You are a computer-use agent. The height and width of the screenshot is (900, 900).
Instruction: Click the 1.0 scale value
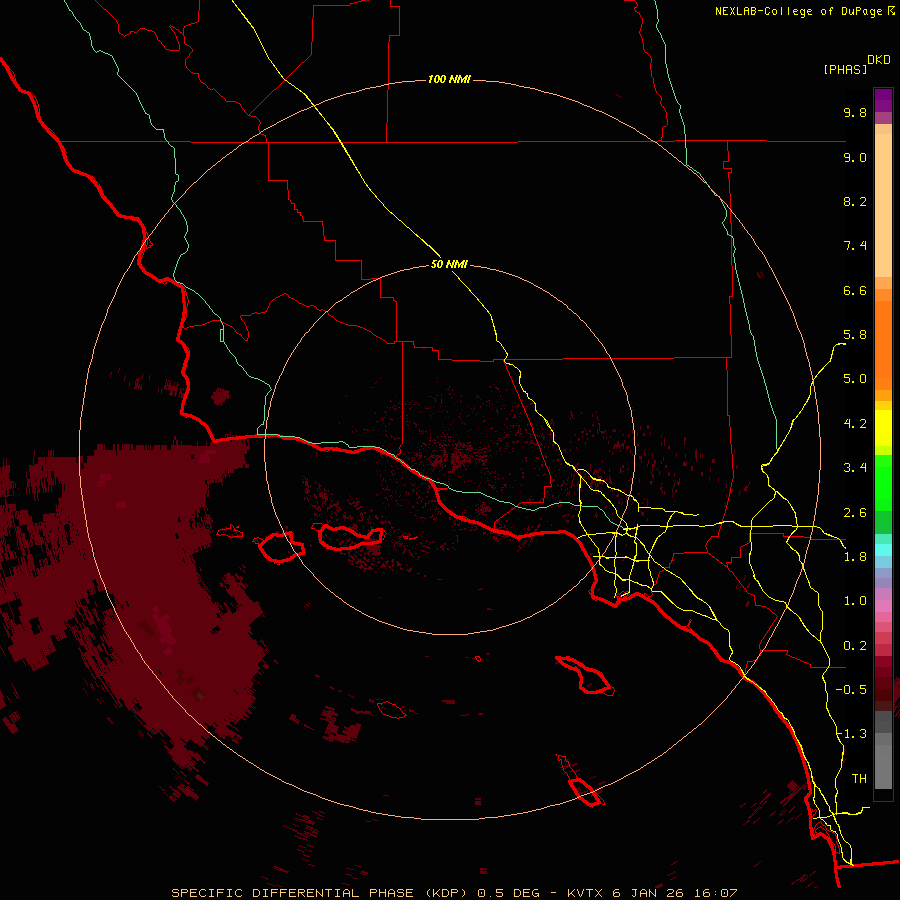pos(855,602)
